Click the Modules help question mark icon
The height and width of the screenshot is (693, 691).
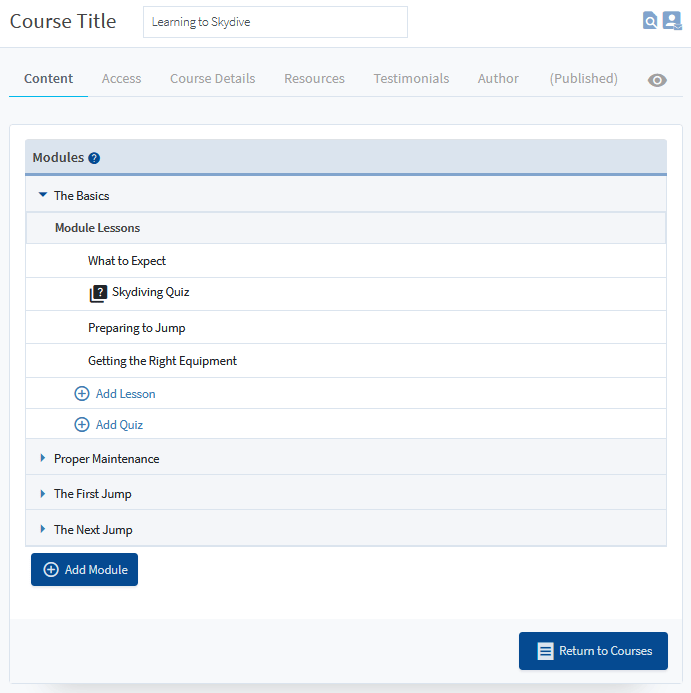pyautogui.click(x=94, y=158)
